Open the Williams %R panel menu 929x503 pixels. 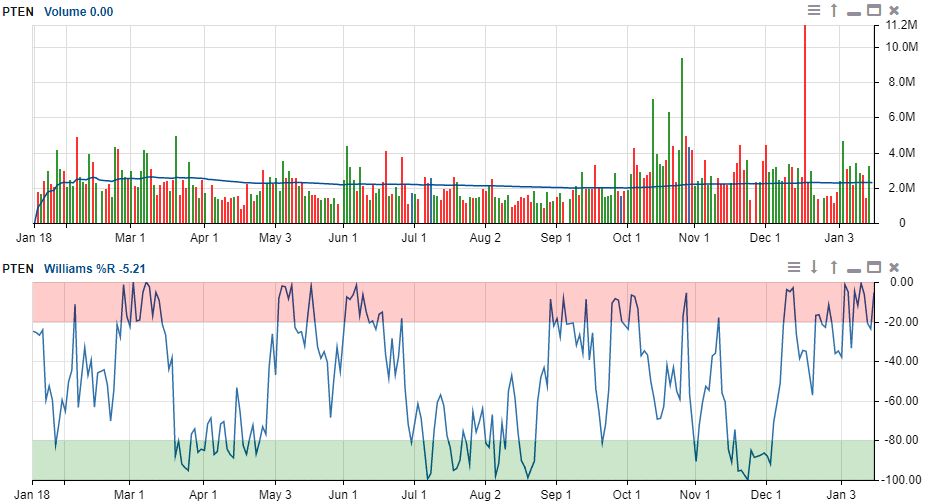794,267
